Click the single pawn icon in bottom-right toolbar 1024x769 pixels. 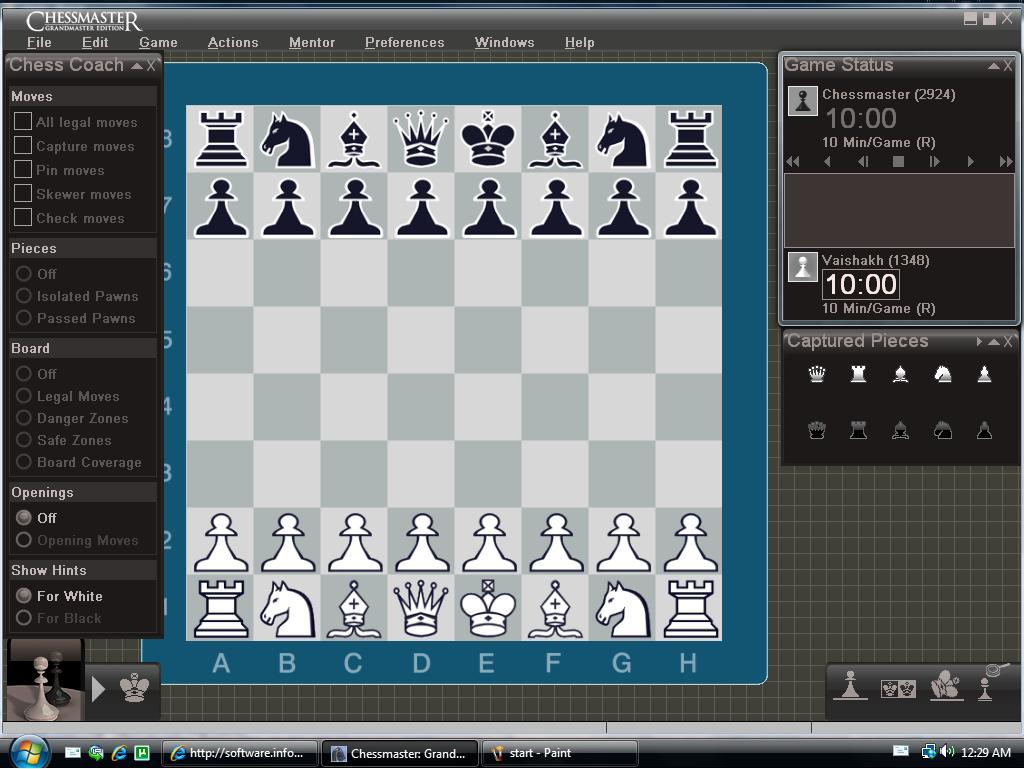[850, 686]
